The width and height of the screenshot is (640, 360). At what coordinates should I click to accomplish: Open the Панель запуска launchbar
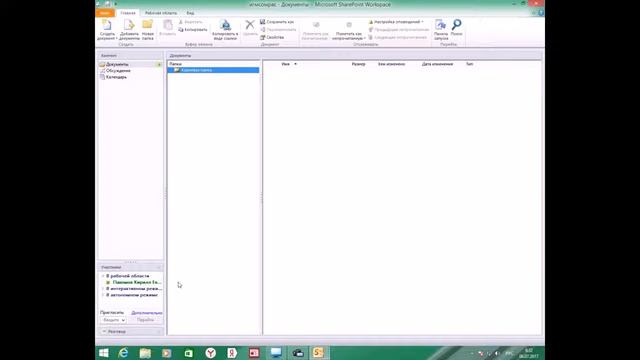(441, 30)
